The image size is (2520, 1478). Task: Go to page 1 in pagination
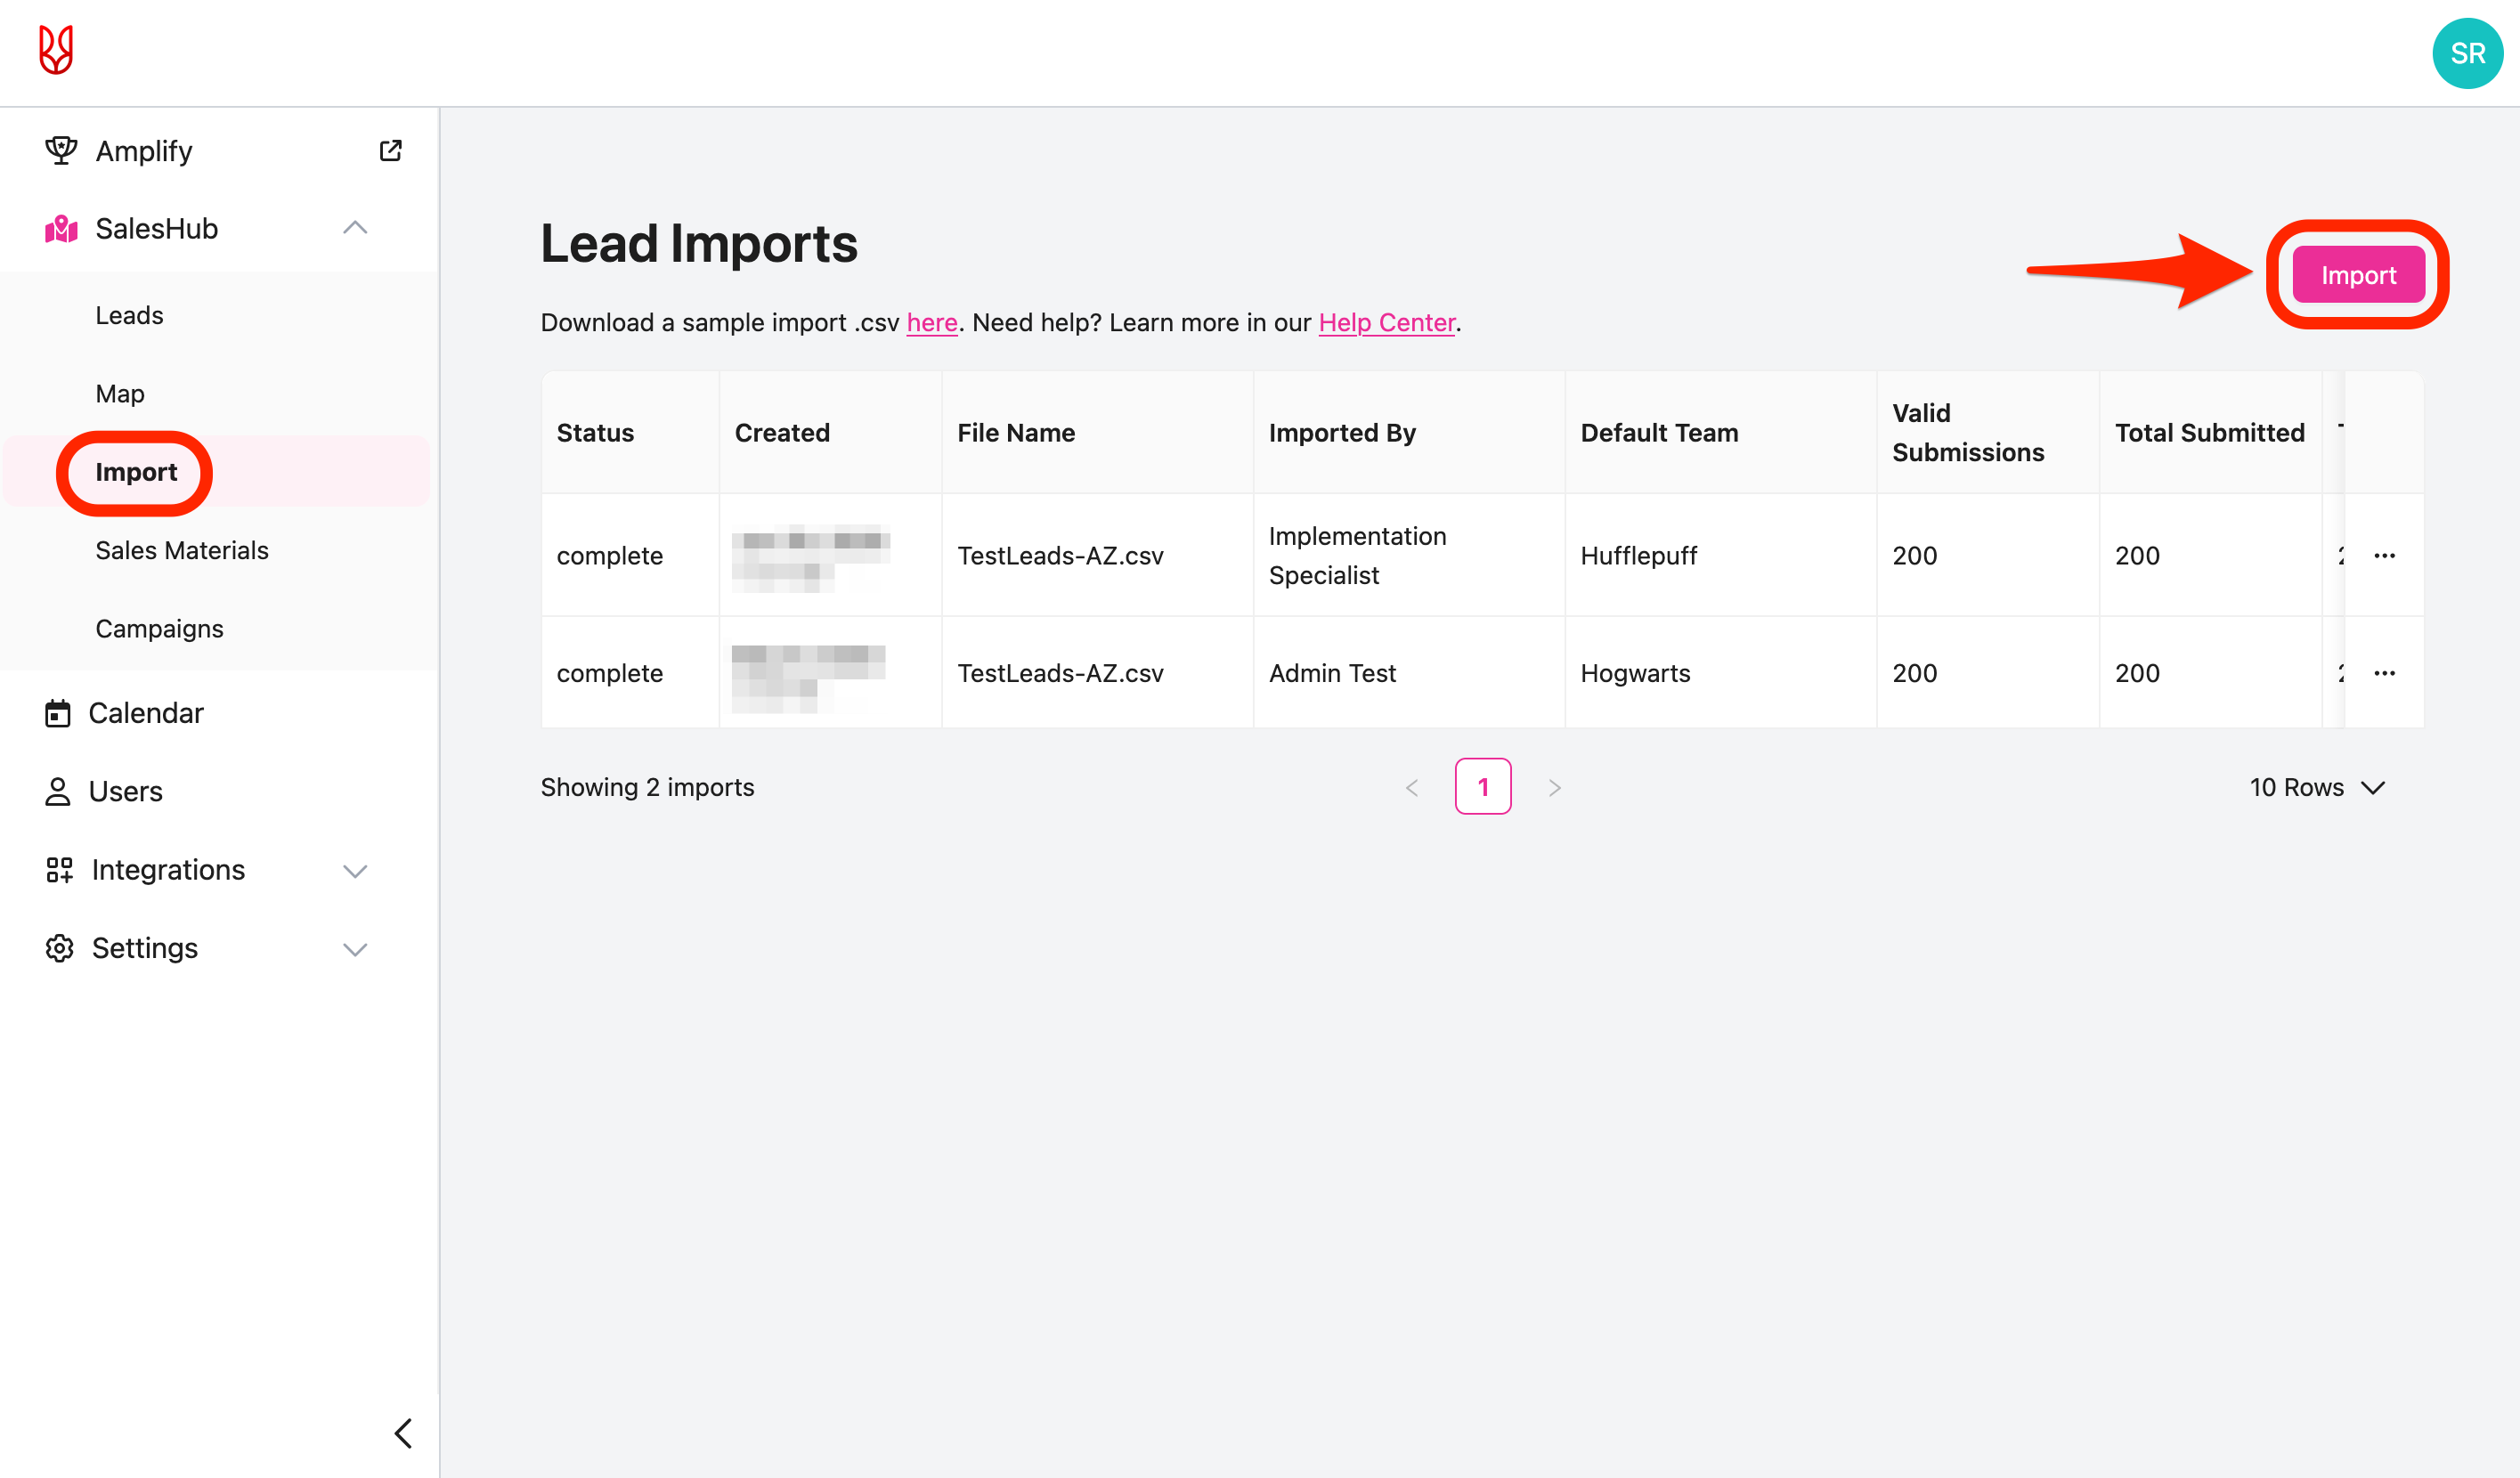[1482, 787]
